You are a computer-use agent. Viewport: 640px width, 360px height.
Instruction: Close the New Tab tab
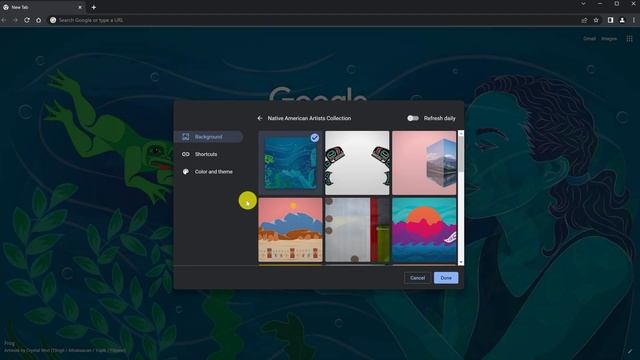[80, 7]
